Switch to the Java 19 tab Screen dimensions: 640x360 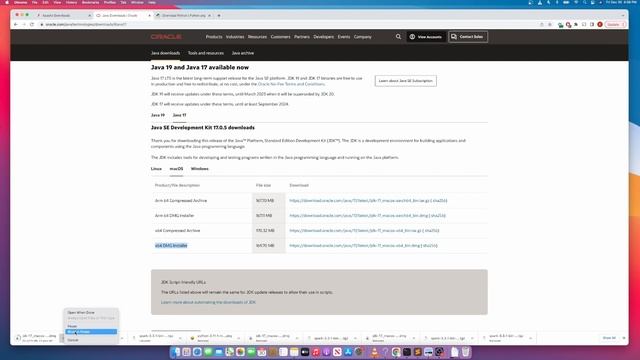(x=158, y=115)
